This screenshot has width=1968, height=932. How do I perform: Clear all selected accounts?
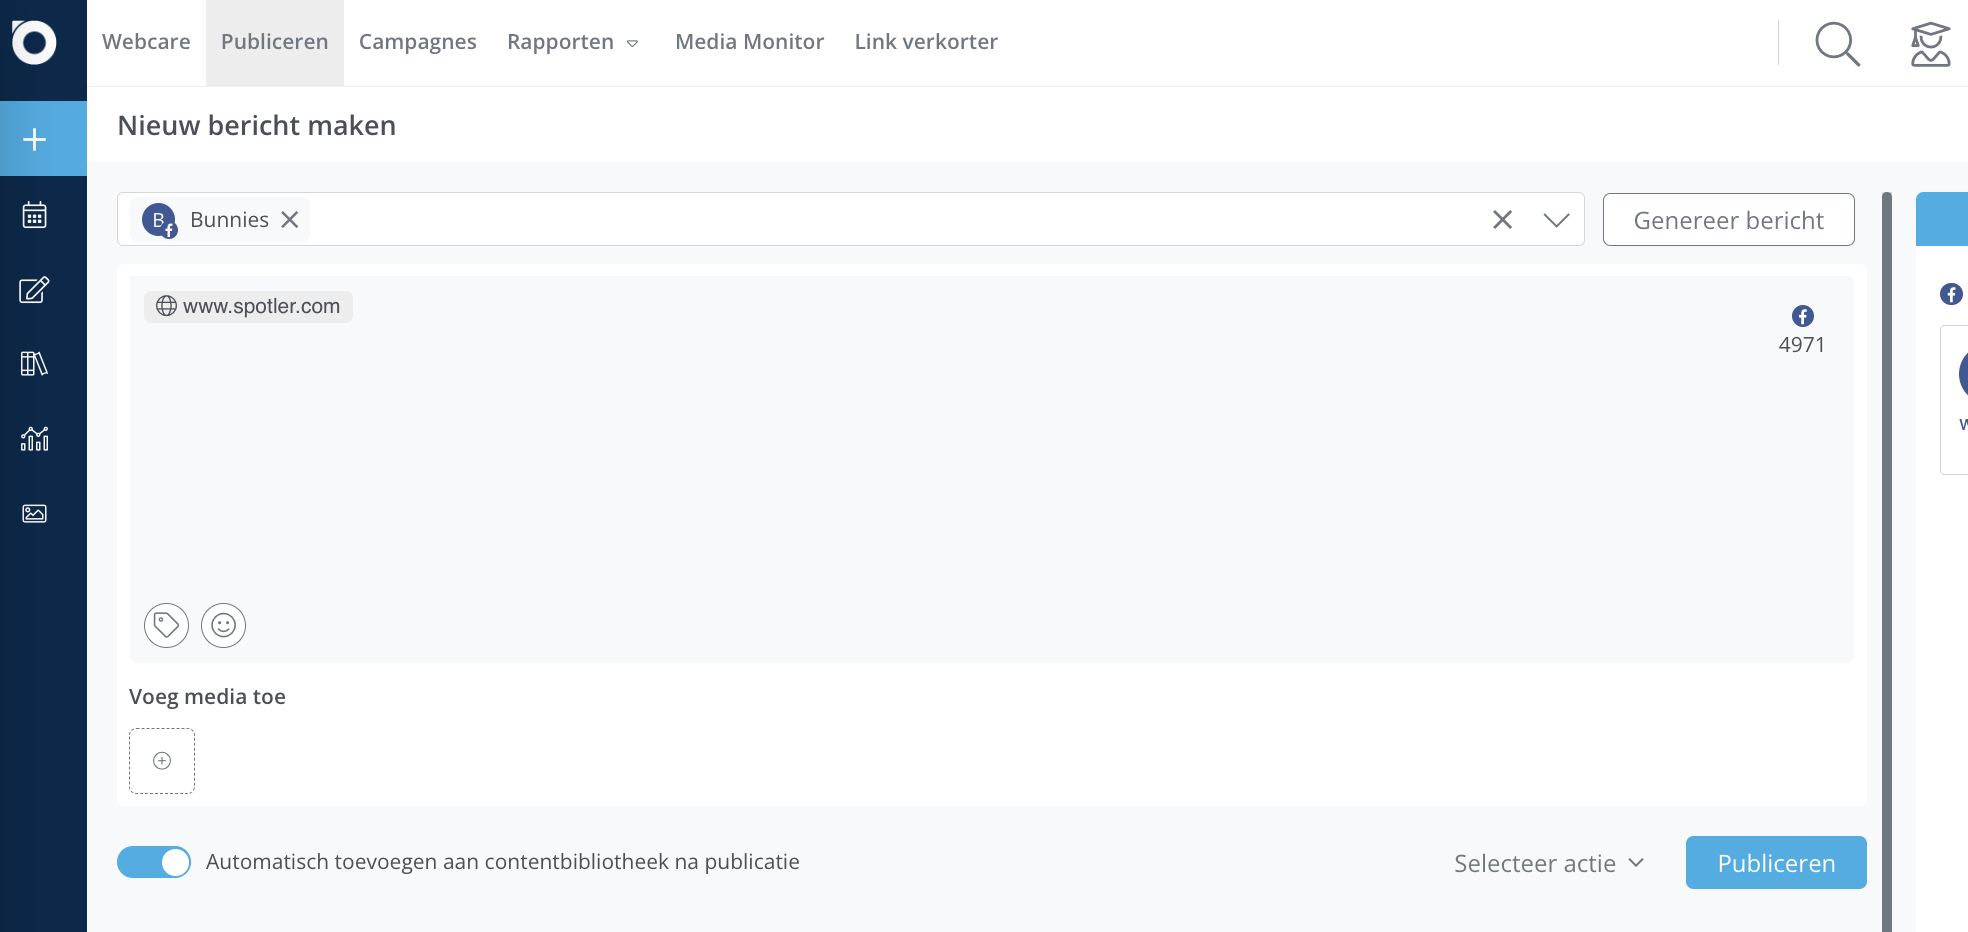(1502, 219)
